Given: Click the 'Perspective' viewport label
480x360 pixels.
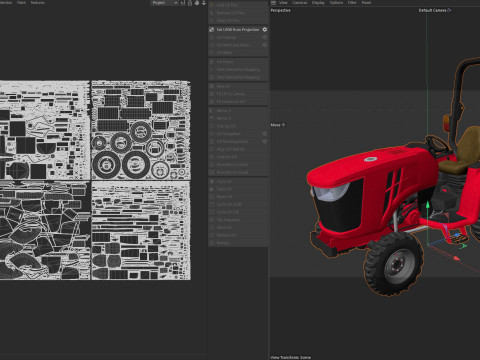Looking at the screenshot, I should (x=280, y=10).
